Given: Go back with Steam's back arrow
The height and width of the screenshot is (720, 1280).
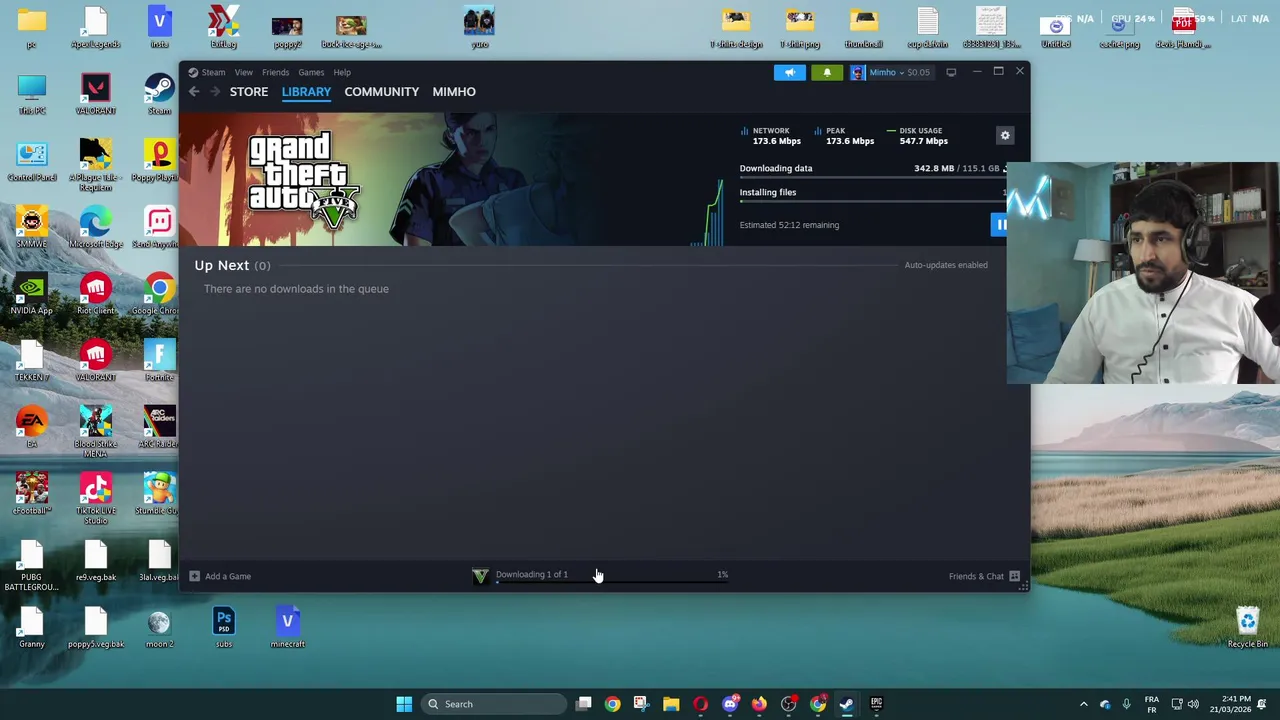Looking at the screenshot, I should pos(194,92).
